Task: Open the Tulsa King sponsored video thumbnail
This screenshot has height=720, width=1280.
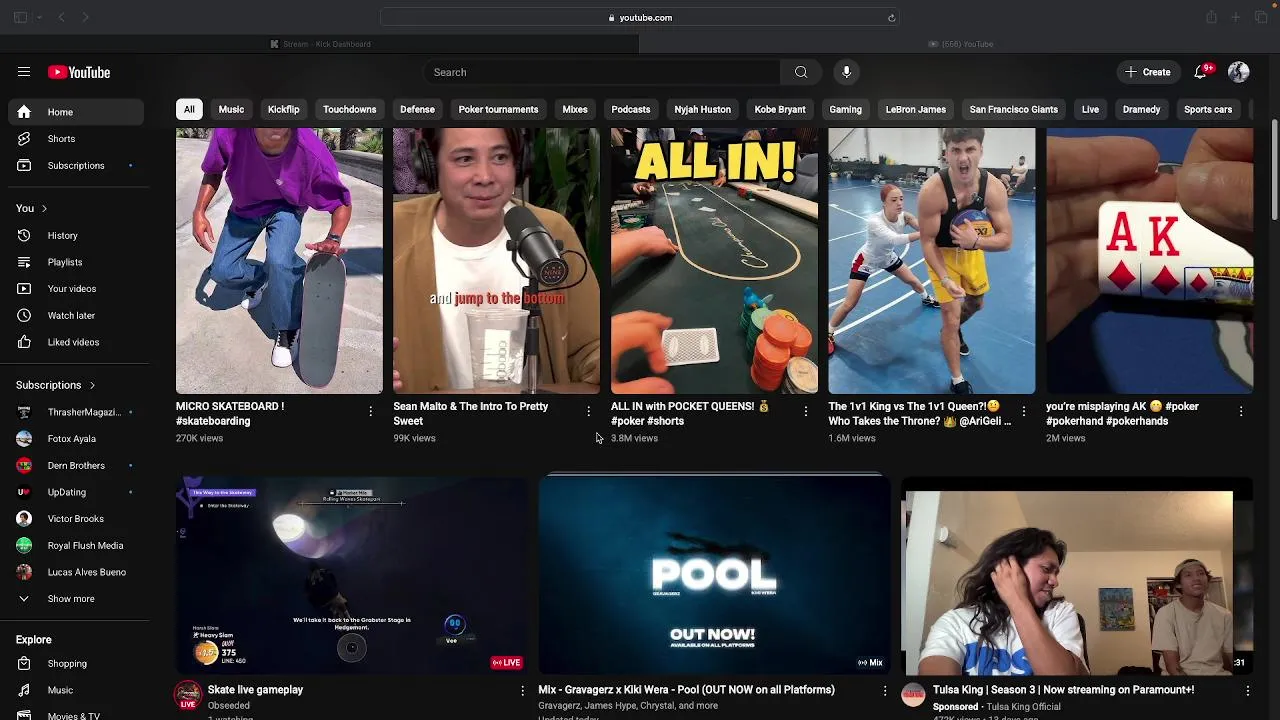Action: 1076,574
